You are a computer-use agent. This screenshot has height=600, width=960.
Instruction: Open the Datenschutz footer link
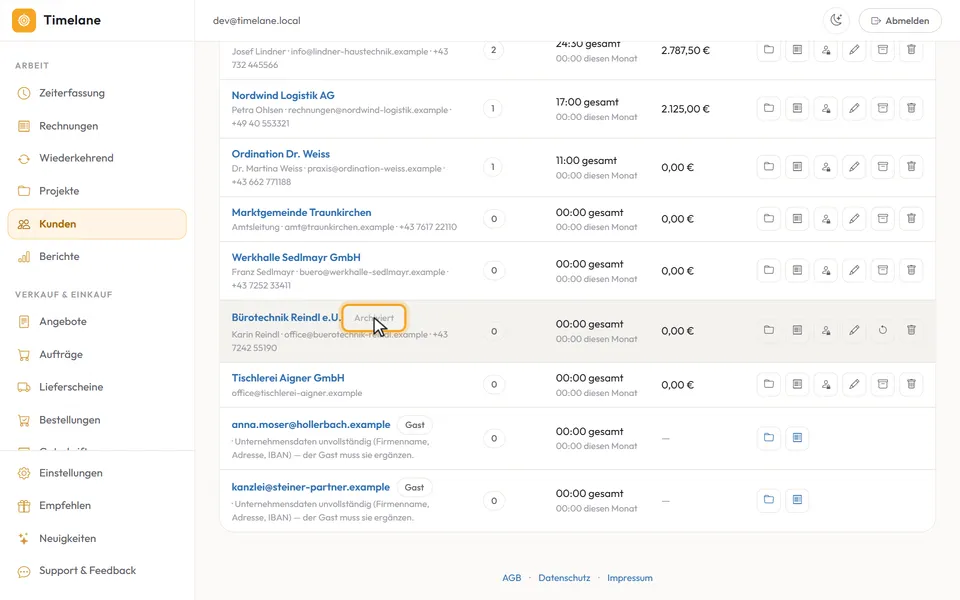(564, 578)
